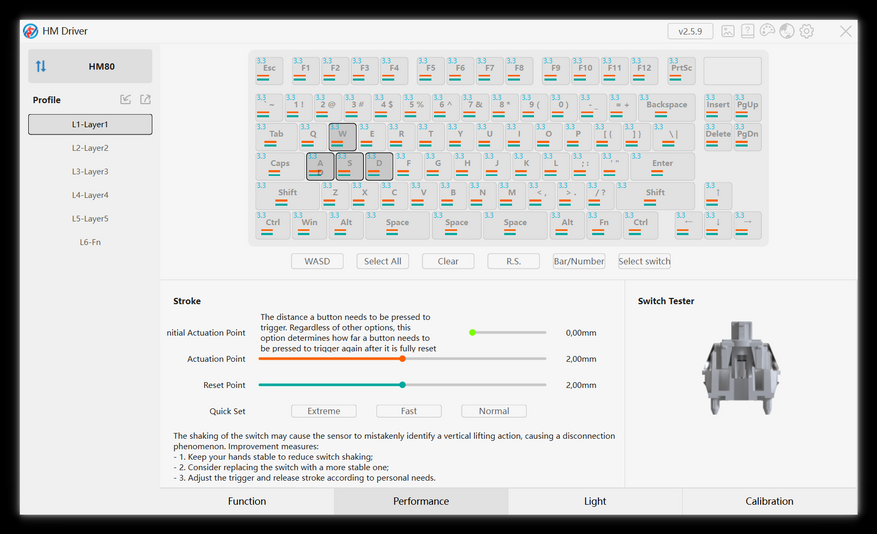Switch to the Calibration tab

[769, 502]
